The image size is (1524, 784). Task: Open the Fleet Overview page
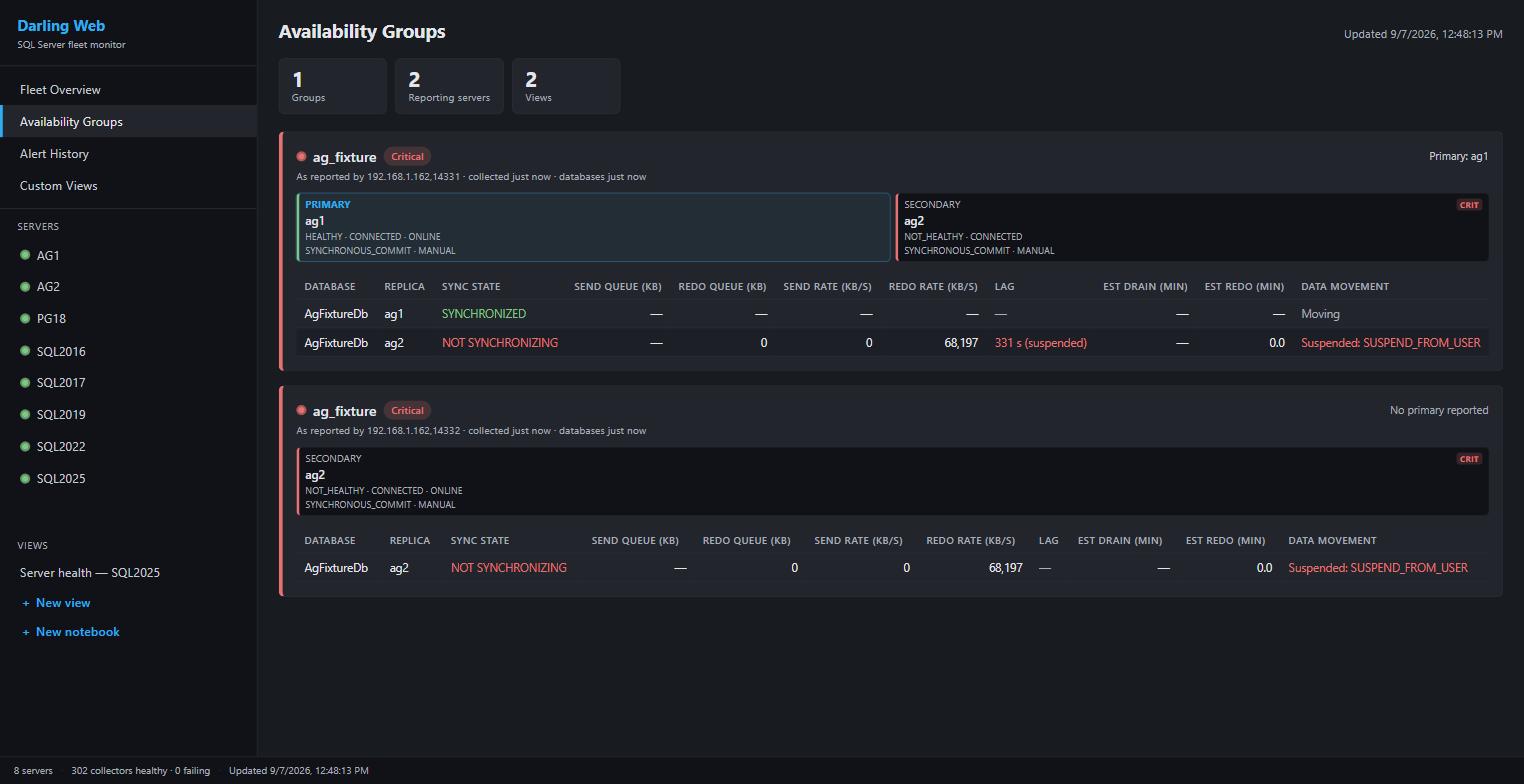tap(128, 89)
